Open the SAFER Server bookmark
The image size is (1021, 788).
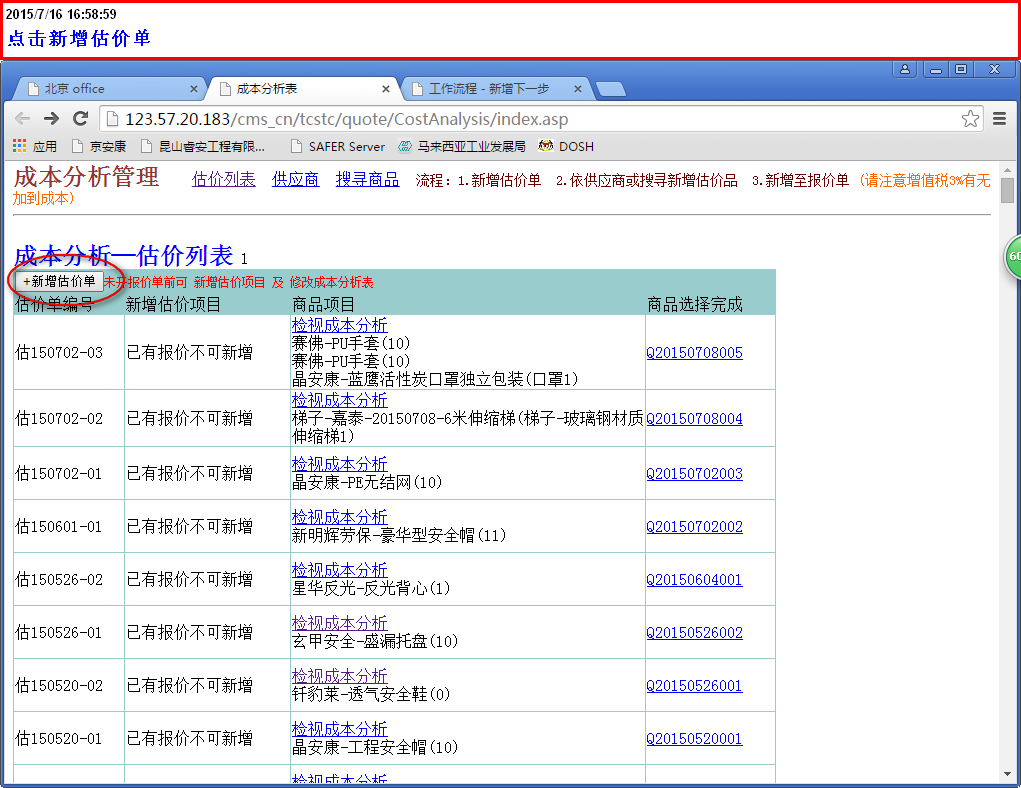click(x=337, y=146)
